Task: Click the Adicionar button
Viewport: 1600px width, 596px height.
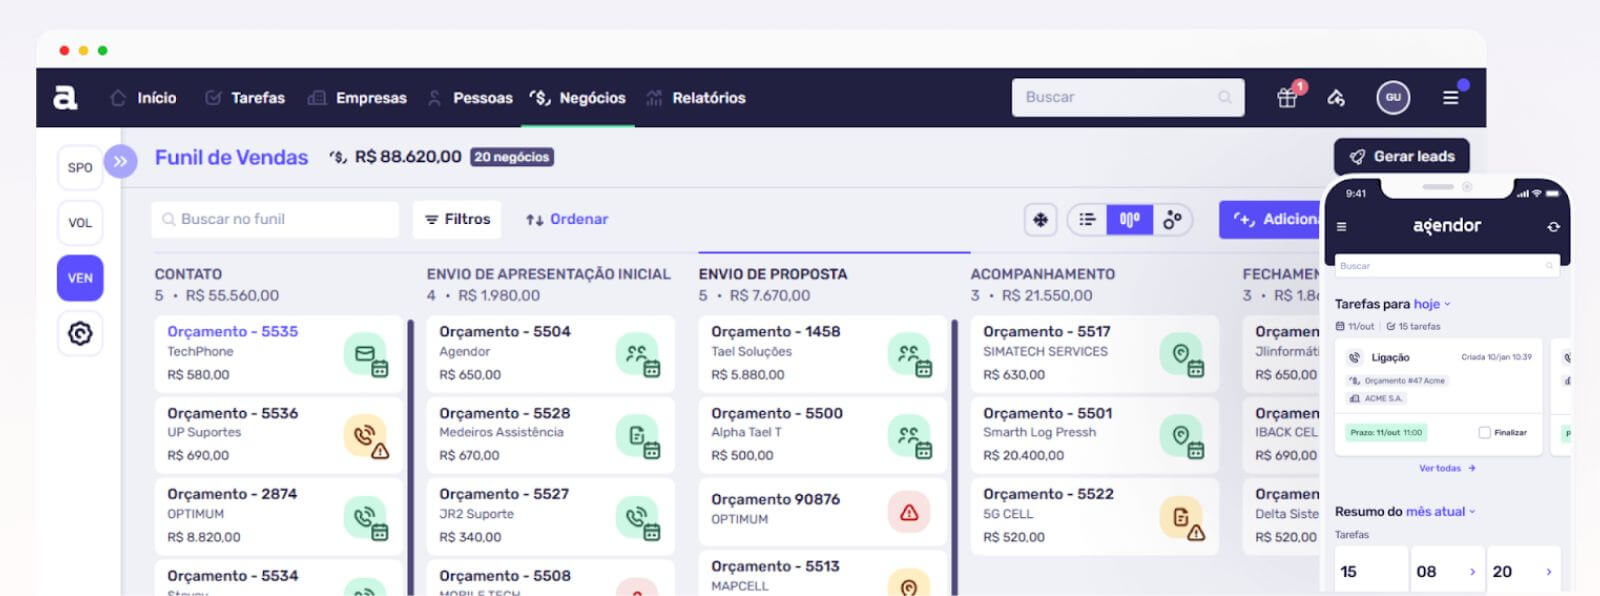Action: [x=1270, y=219]
